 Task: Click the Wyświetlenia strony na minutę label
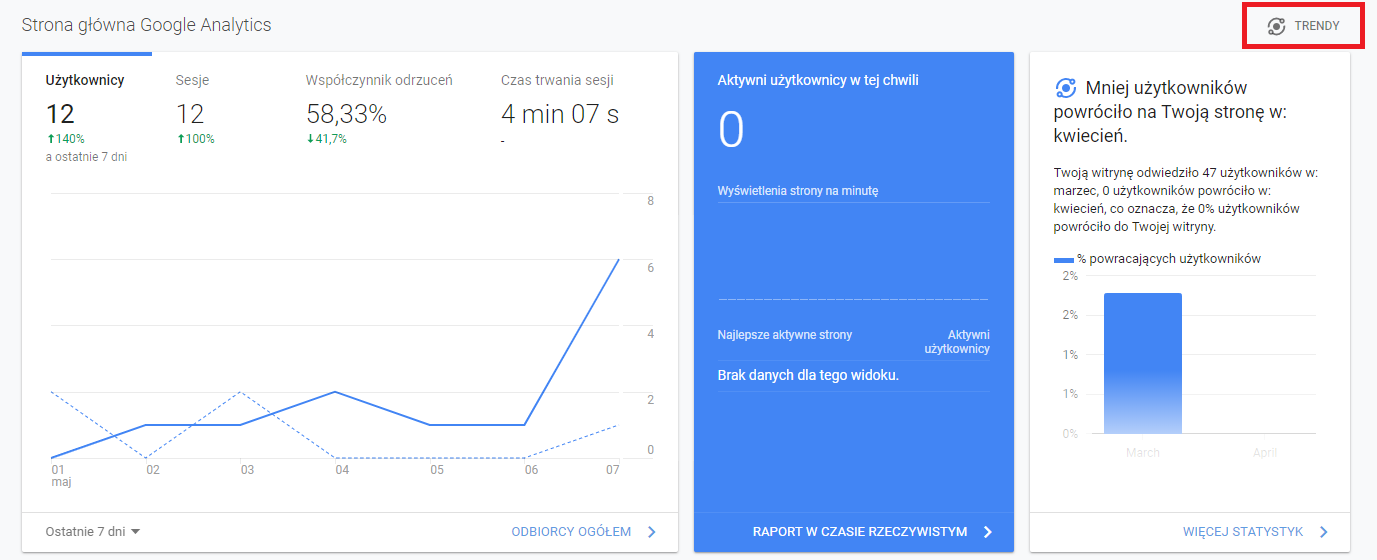798,190
